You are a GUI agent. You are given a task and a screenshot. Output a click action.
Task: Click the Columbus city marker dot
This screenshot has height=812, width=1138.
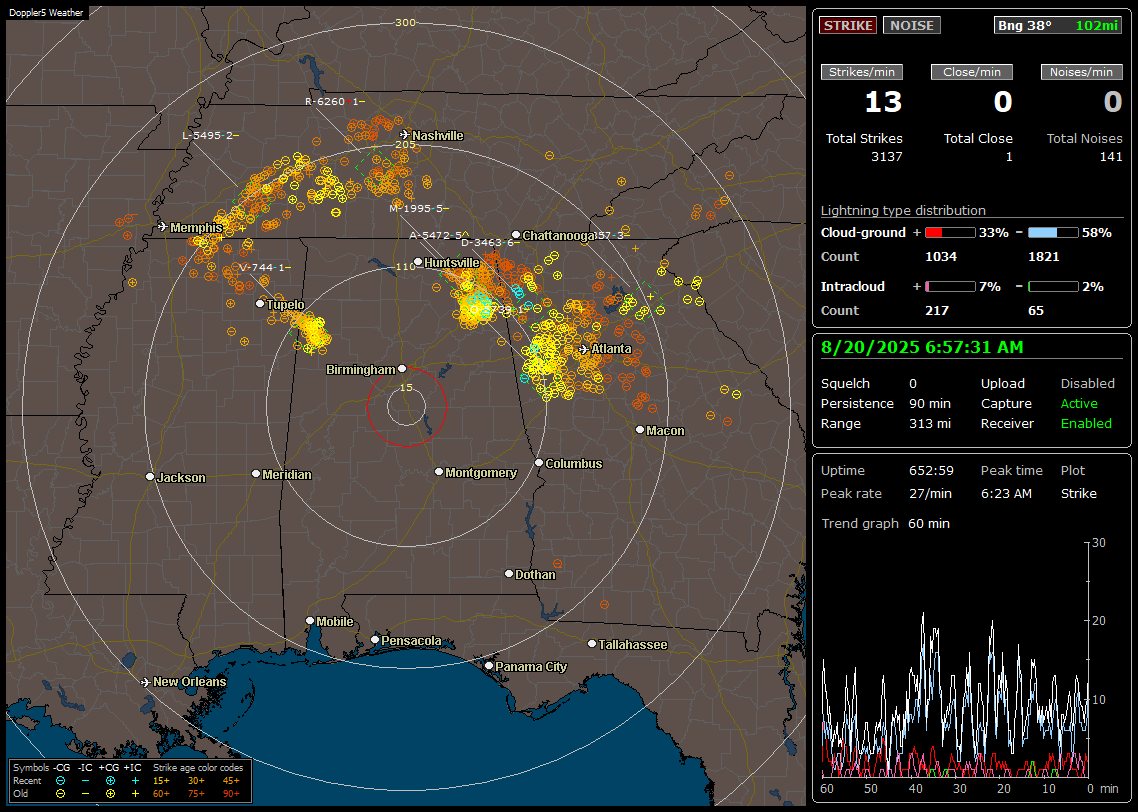pos(539,462)
